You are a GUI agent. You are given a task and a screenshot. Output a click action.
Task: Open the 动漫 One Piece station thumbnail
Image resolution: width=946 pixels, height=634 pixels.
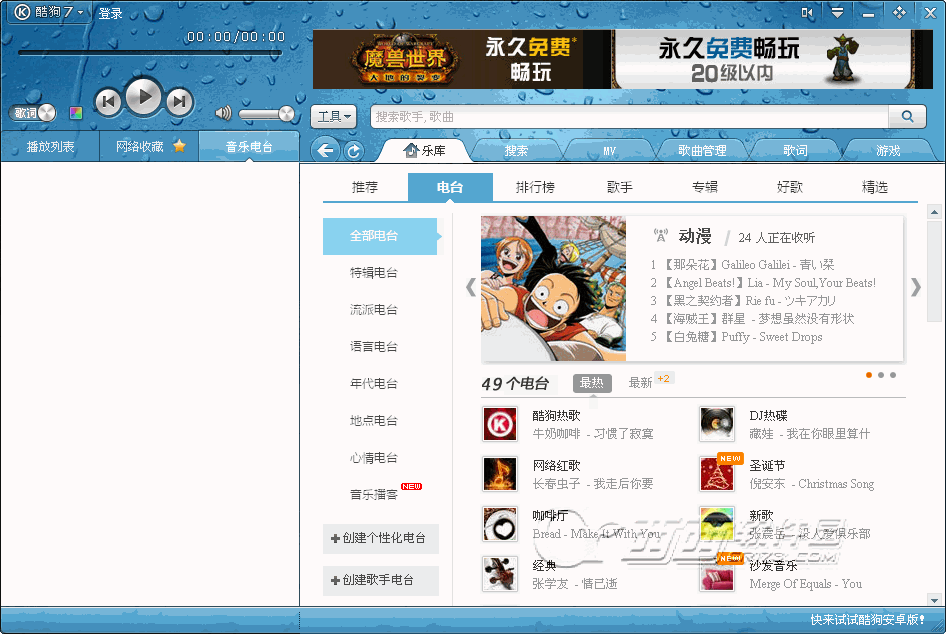(x=553, y=288)
